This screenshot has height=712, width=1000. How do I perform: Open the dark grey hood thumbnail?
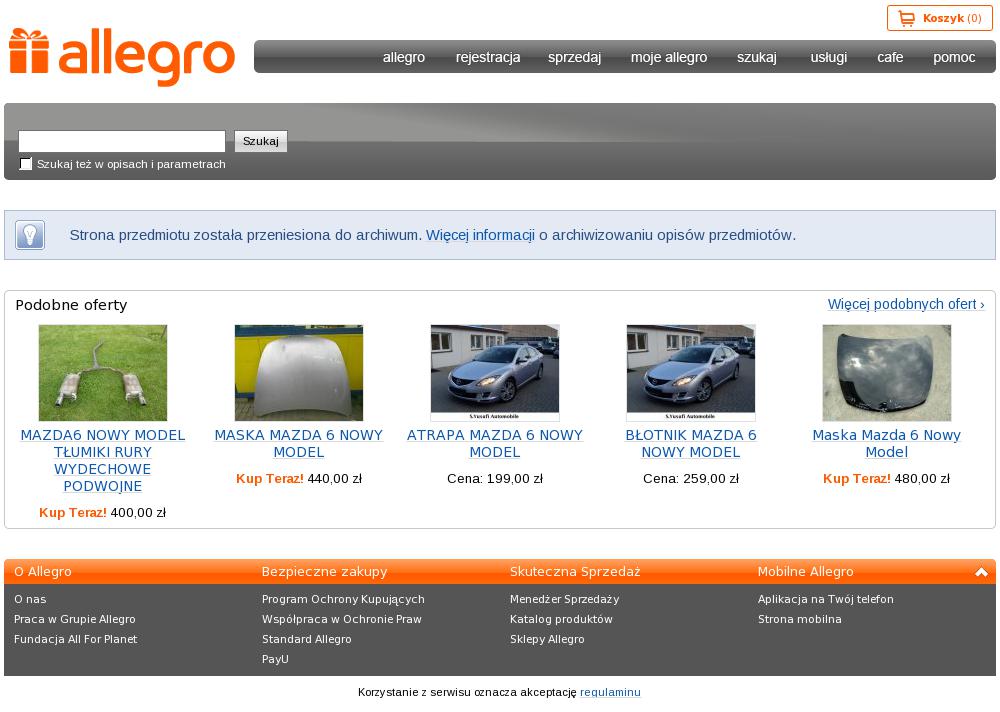point(886,373)
